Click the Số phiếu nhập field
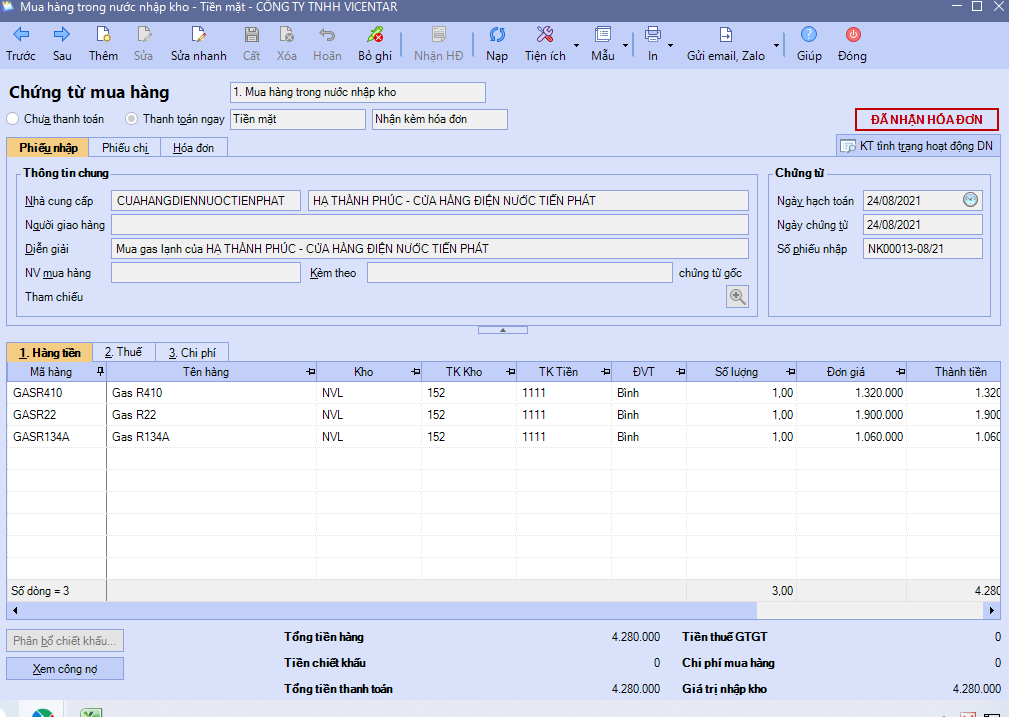This screenshot has height=717, width=1009. point(923,248)
